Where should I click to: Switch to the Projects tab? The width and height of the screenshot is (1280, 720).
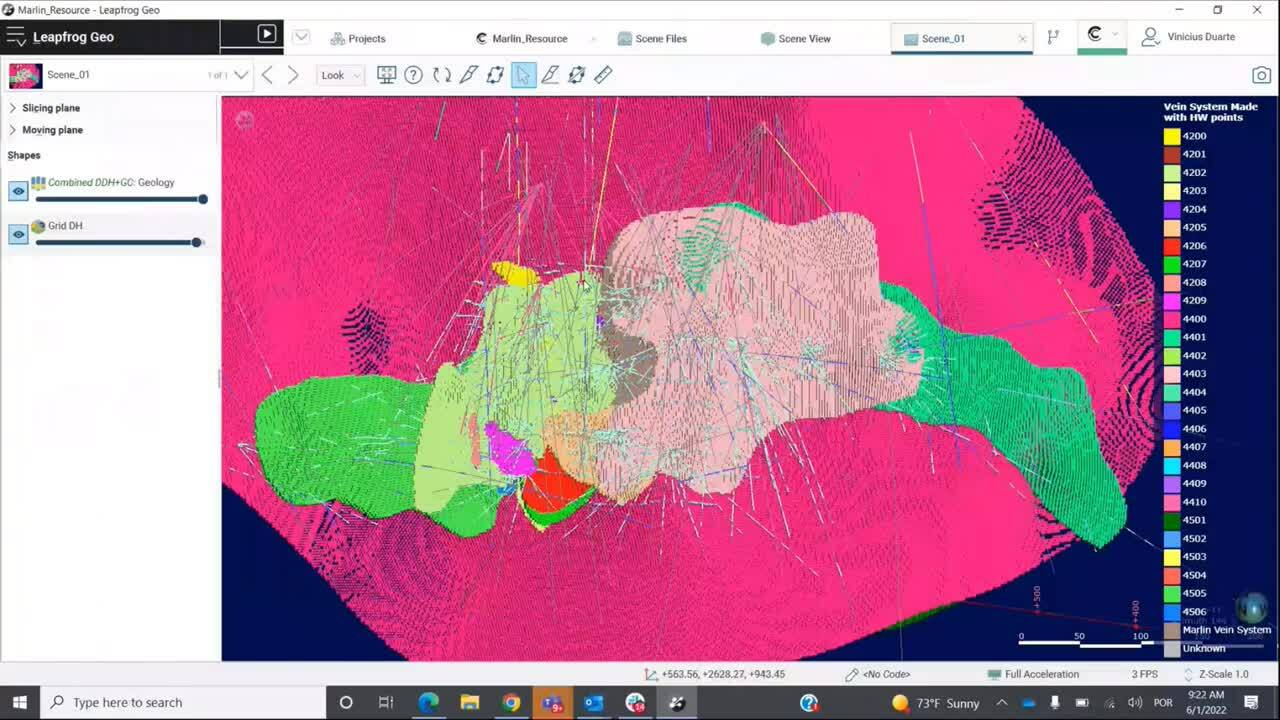(358, 38)
